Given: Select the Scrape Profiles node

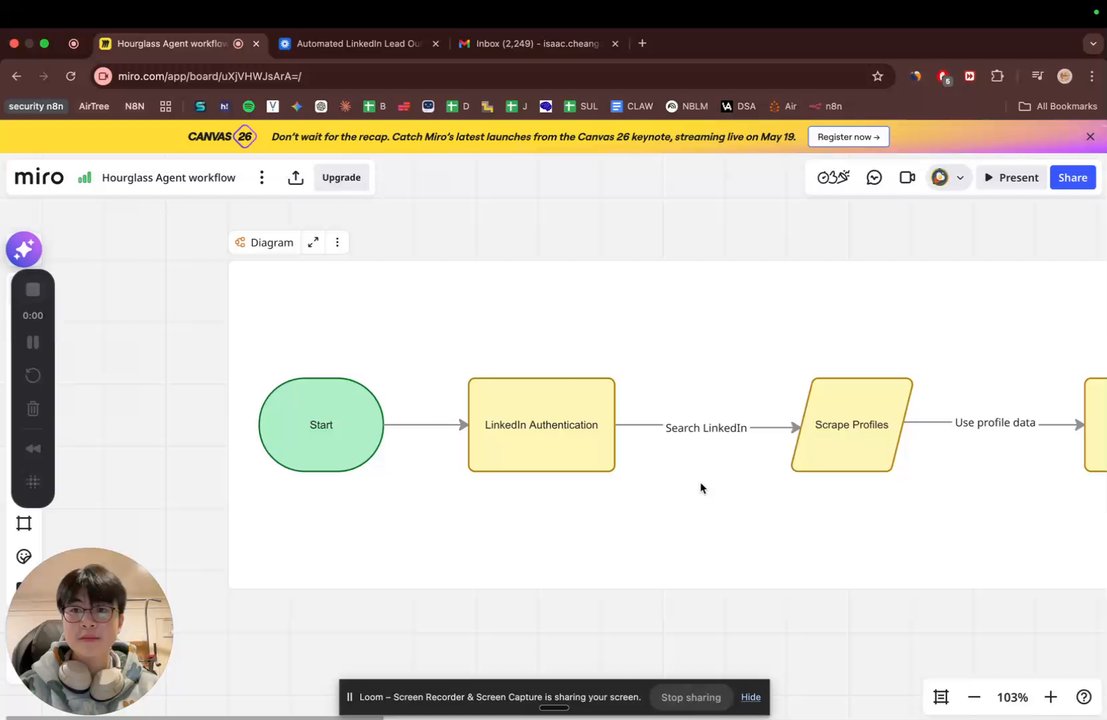Looking at the screenshot, I should click(851, 425).
